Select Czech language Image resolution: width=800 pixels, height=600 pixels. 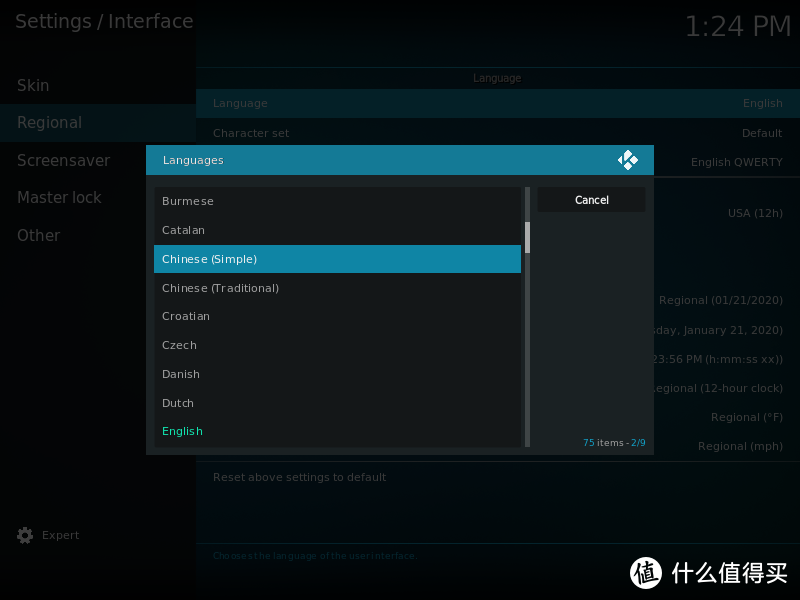(x=337, y=345)
